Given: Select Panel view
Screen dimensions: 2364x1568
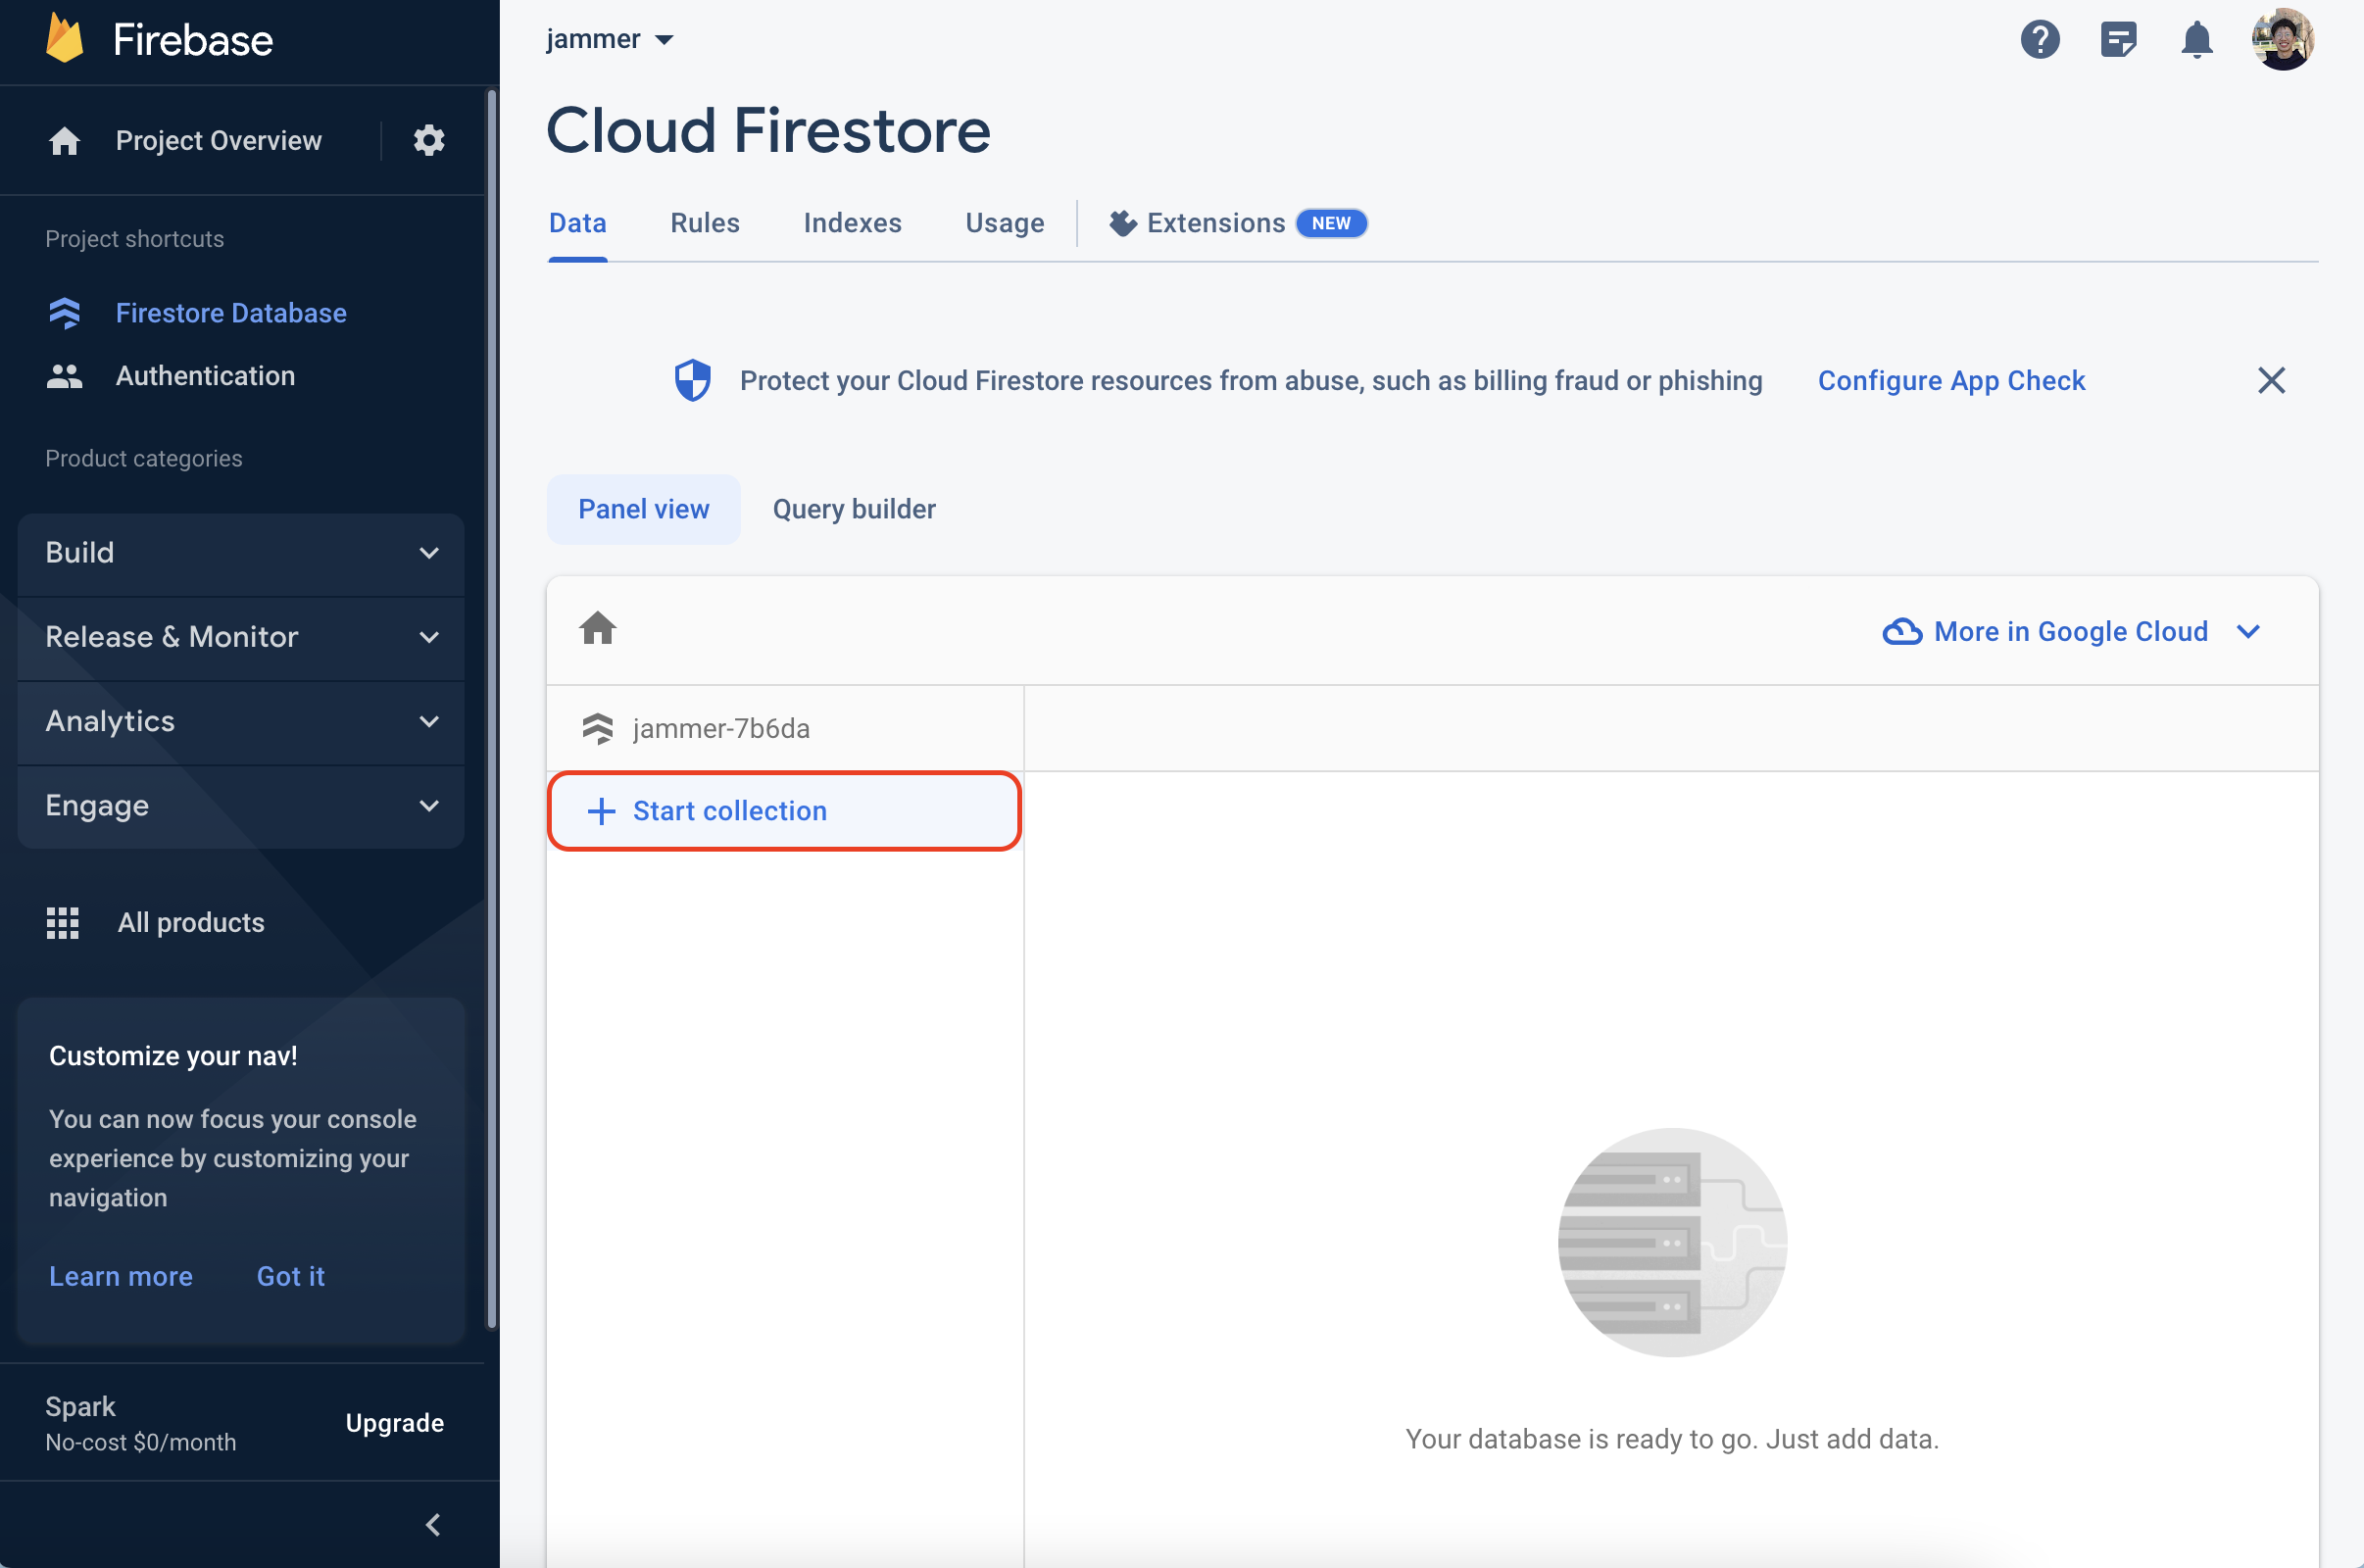Looking at the screenshot, I should click(644, 509).
